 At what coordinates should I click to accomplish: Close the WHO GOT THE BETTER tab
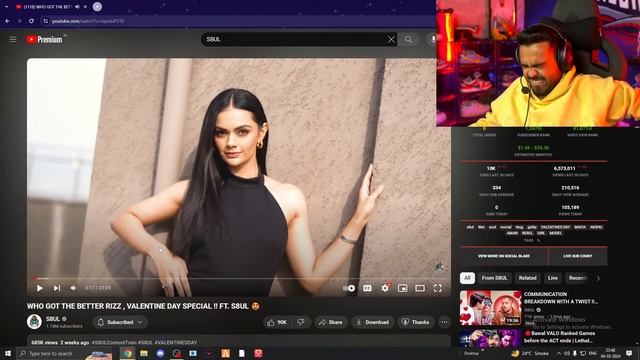[x=85, y=7]
